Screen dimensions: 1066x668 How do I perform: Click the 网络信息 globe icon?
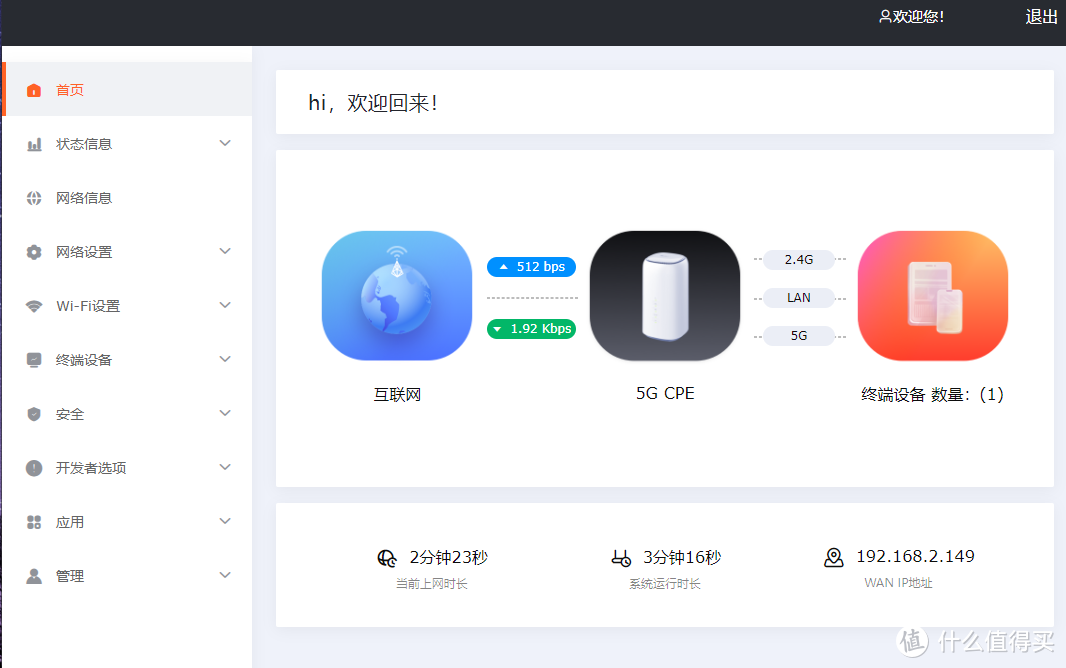pos(34,197)
